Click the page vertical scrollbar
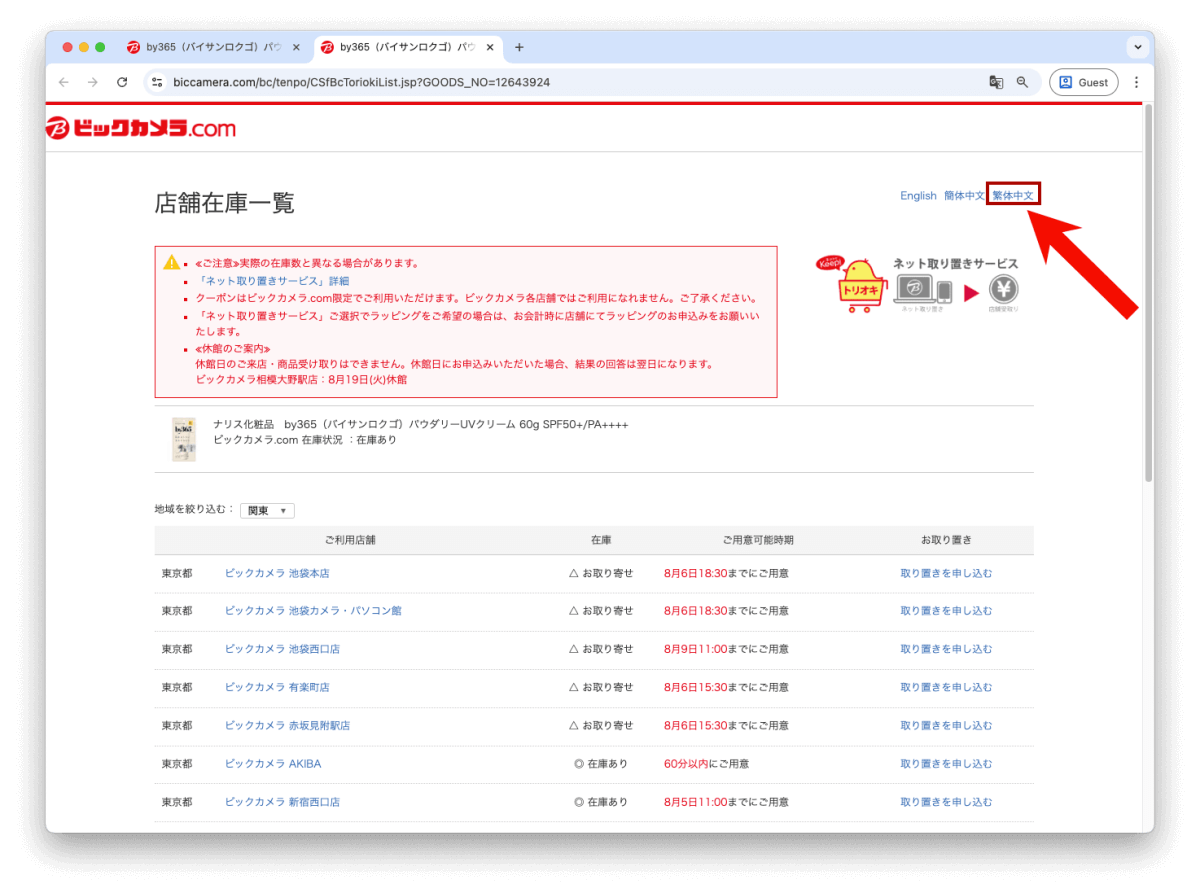 pos(1148,292)
